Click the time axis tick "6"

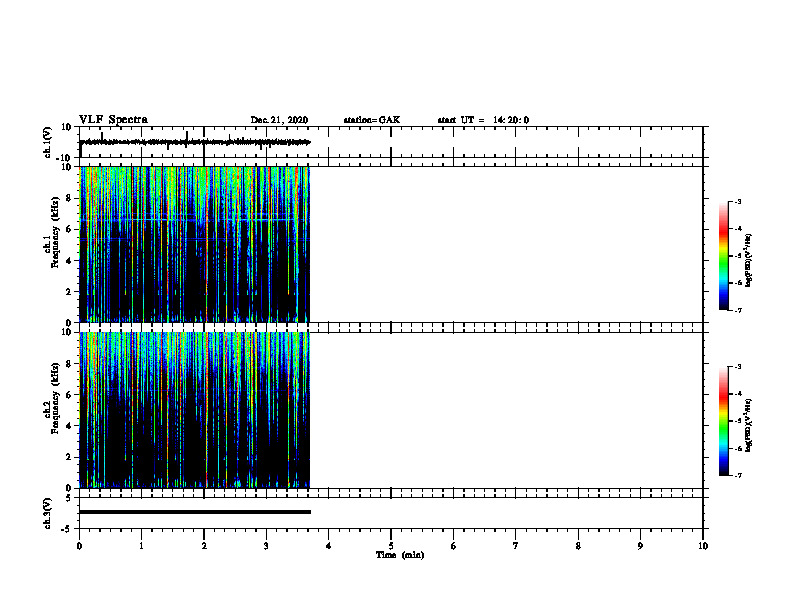click(x=454, y=546)
